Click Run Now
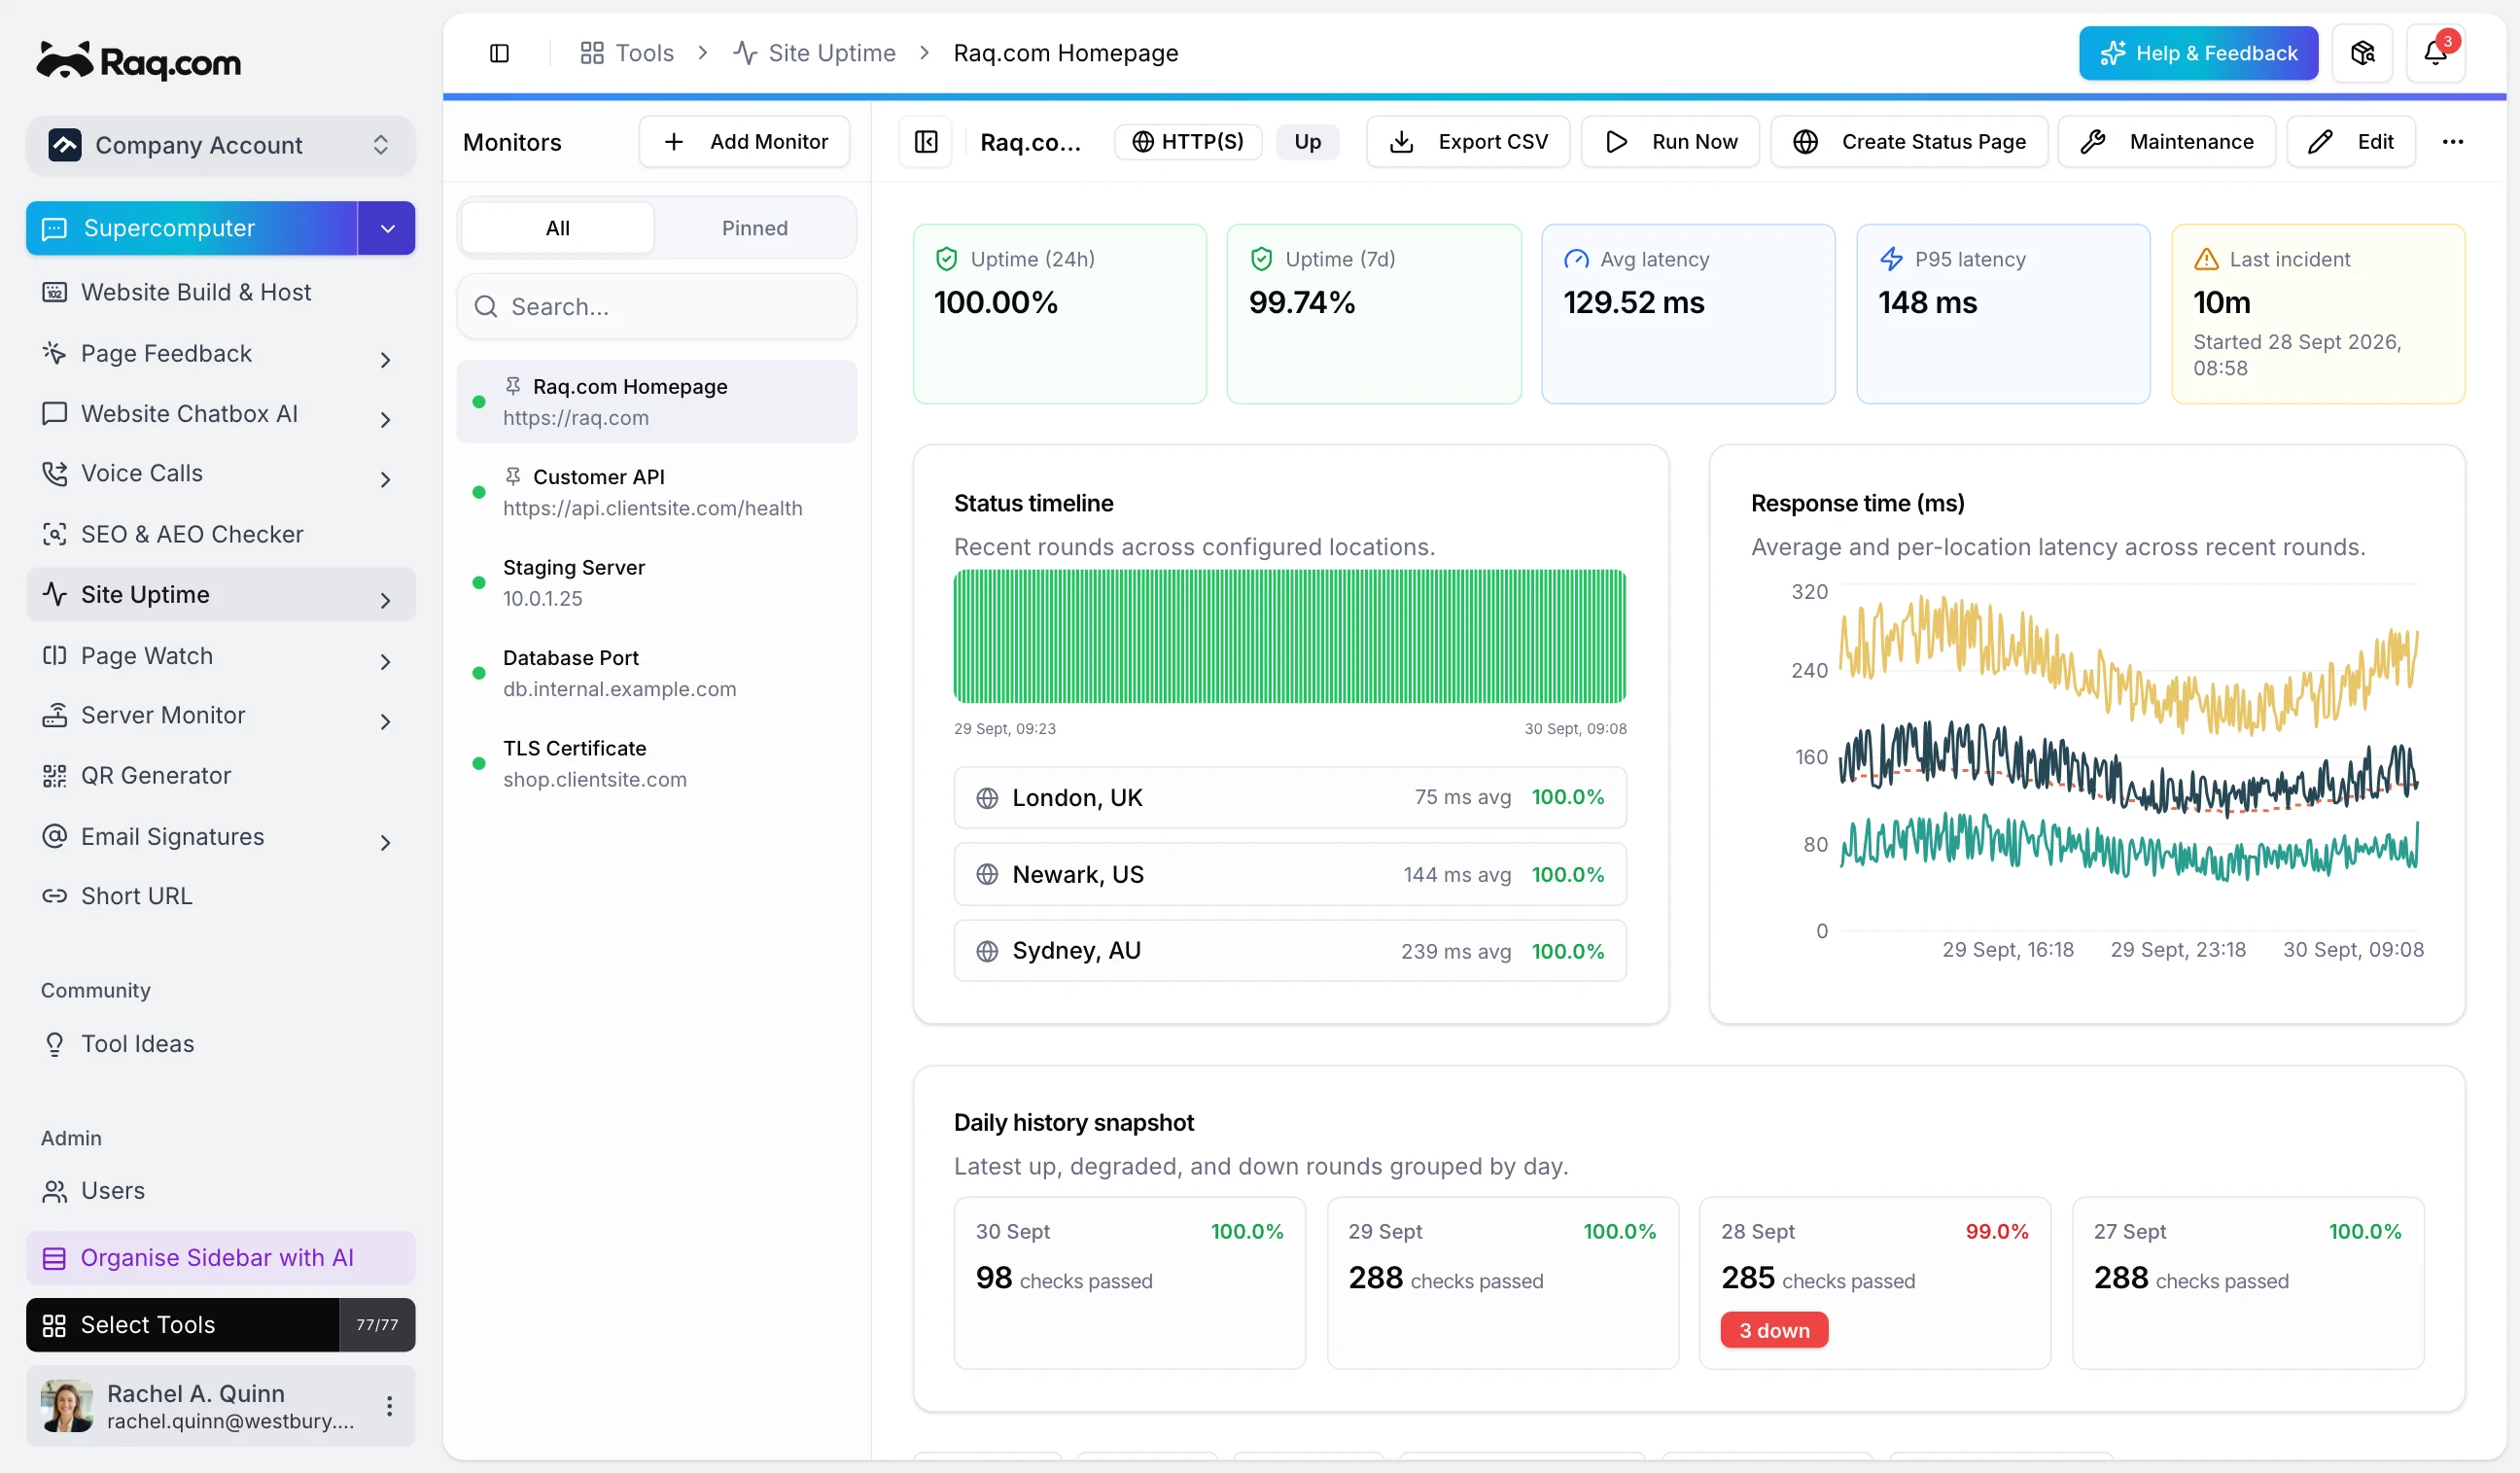This screenshot has width=2520, height=1473. pyautogui.click(x=1670, y=142)
